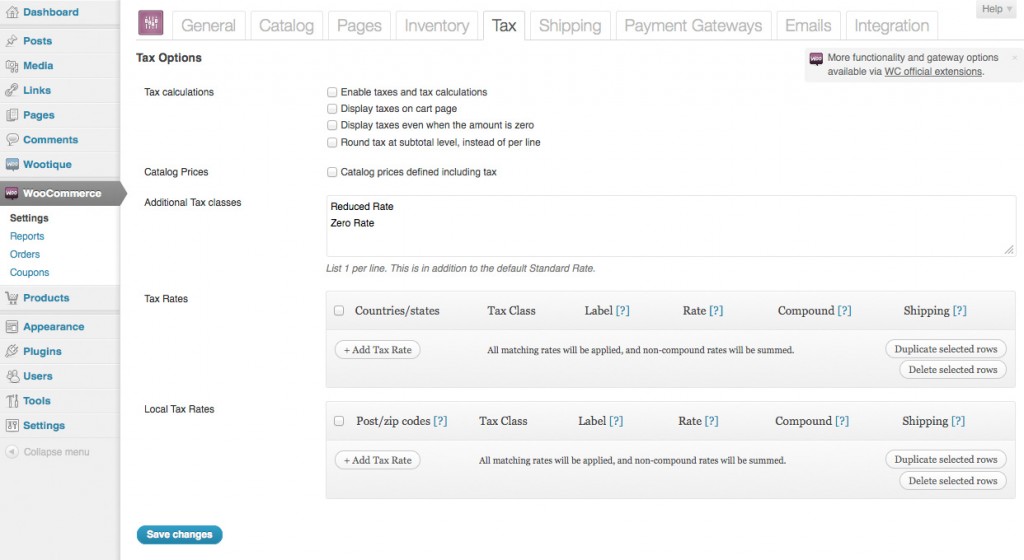Open the Help dropdown at top right
The width and height of the screenshot is (1024, 560).
click(997, 9)
